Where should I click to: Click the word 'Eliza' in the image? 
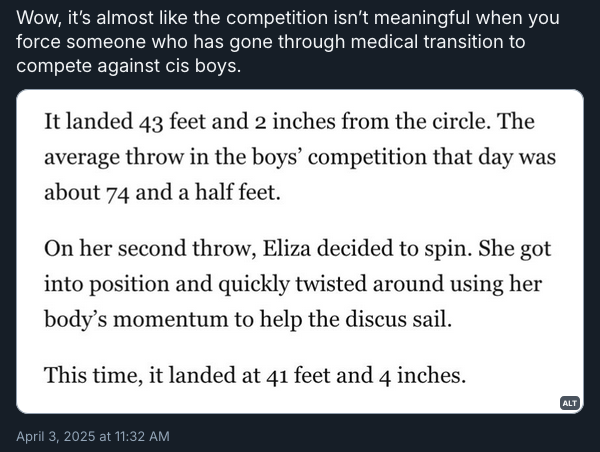(287, 248)
